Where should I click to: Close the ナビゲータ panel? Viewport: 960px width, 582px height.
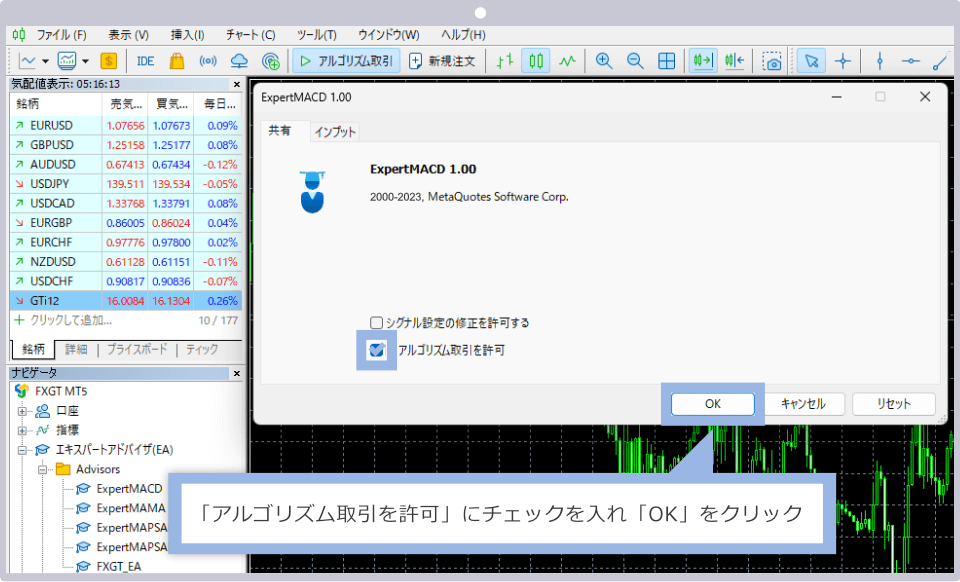(x=237, y=373)
